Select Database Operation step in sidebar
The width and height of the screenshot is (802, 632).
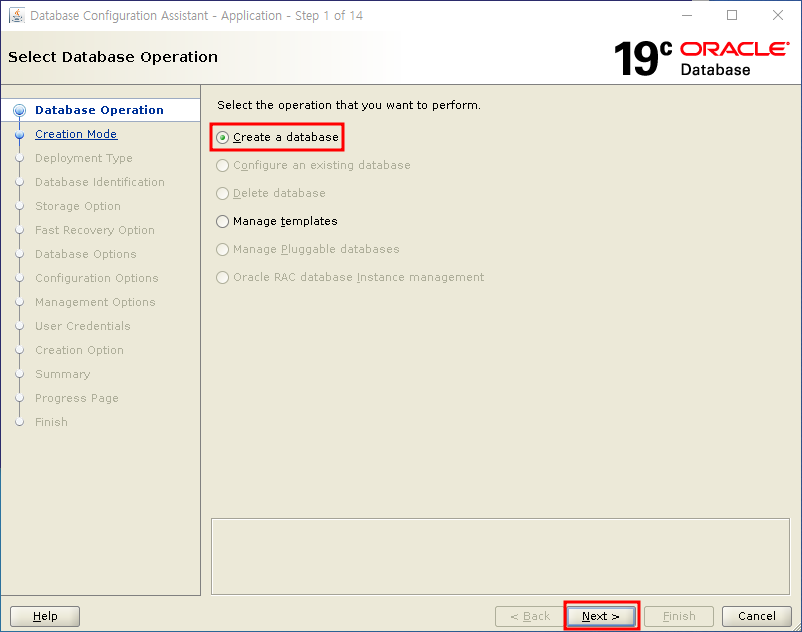(x=99, y=110)
